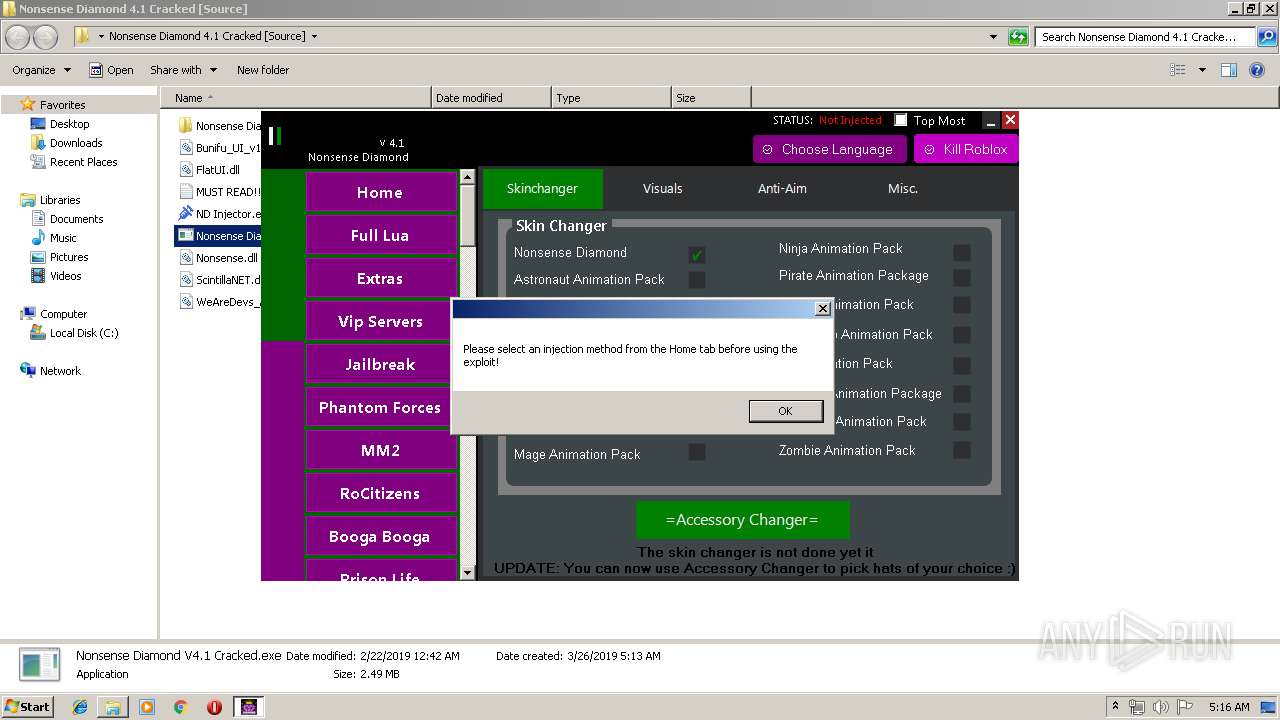Viewport: 1280px width, 720px height.
Task: Uncheck the Nonsense Diamond skin checkbox
Action: 697,254
